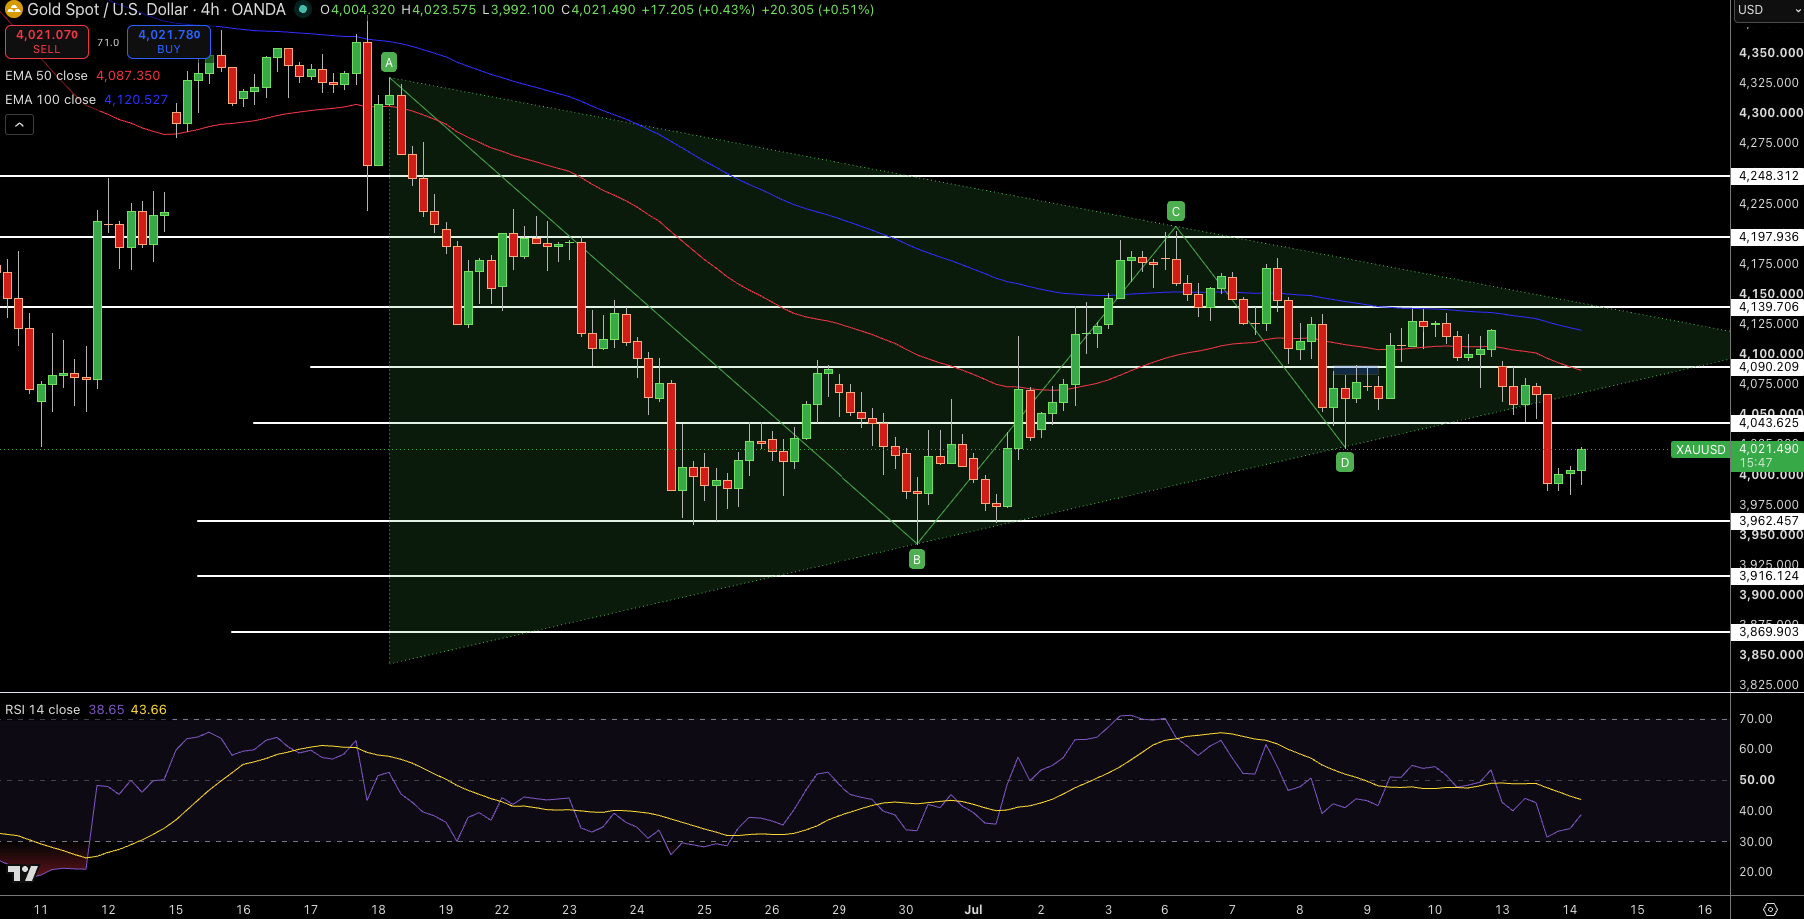Image resolution: width=1804 pixels, height=919 pixels.
Task: Select the triangle pattern point C marker
Action: (1176, 211)
